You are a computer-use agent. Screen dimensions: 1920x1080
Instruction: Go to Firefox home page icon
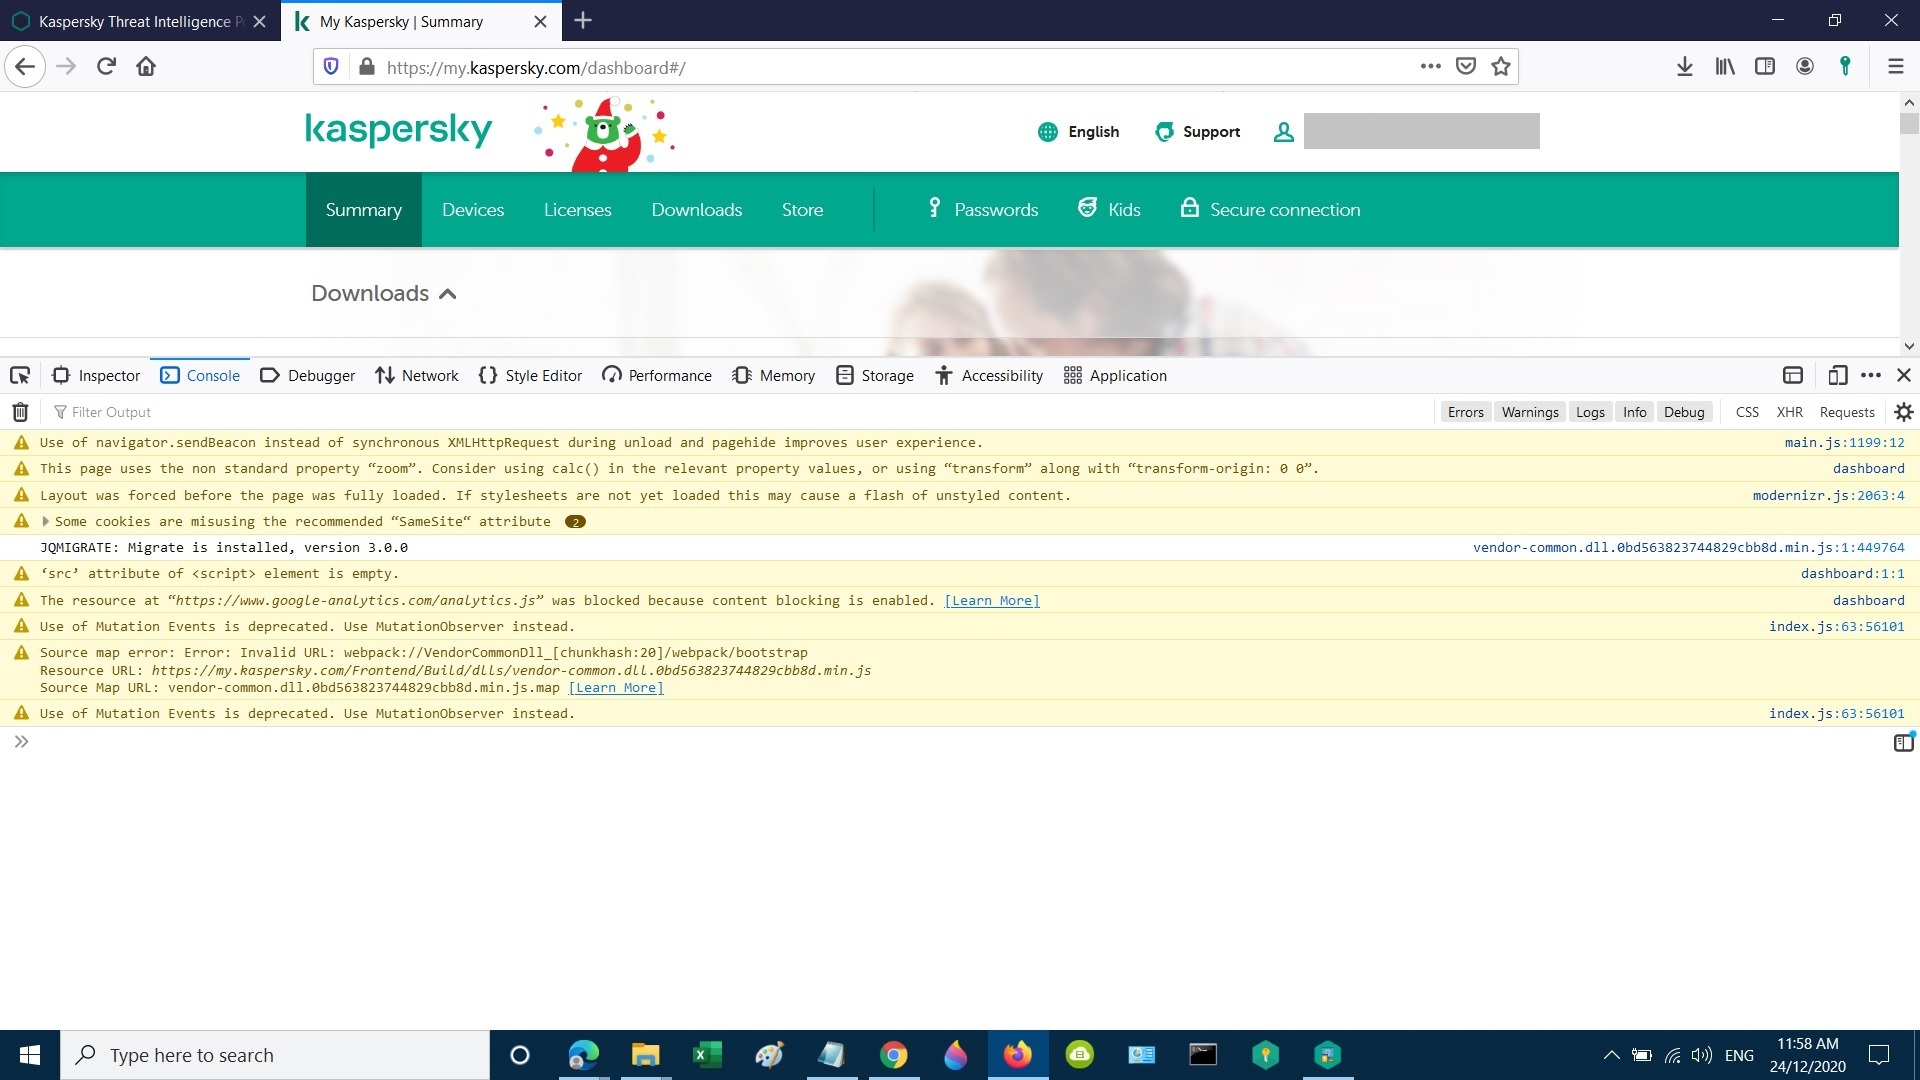pos(146,66)
